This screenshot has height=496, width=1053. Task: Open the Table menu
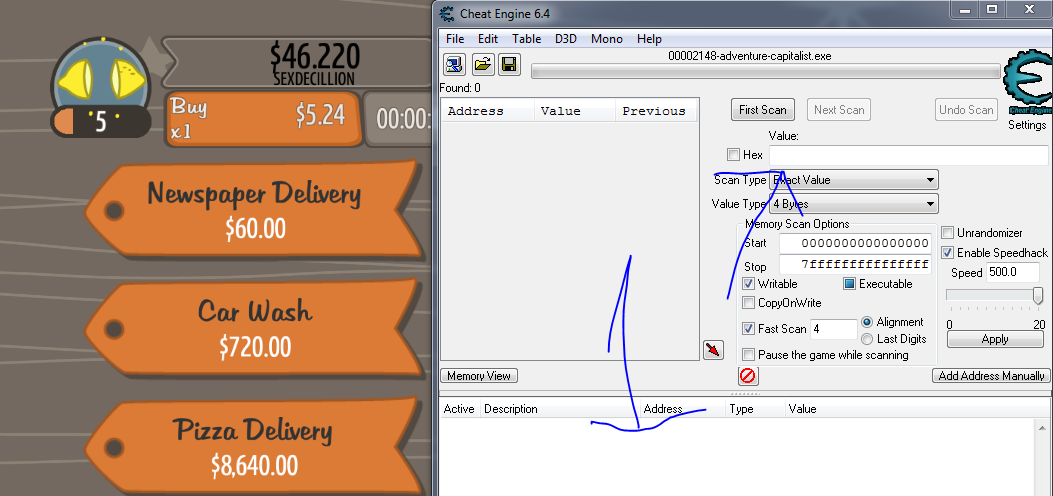point(526,39)
